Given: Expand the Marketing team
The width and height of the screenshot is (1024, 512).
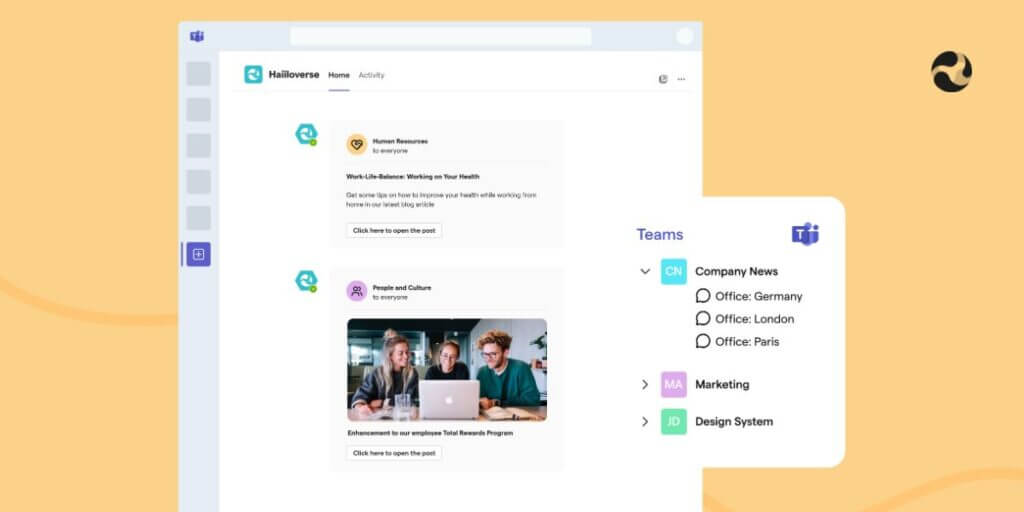Looking at the screenshot, I should (645, 385).
